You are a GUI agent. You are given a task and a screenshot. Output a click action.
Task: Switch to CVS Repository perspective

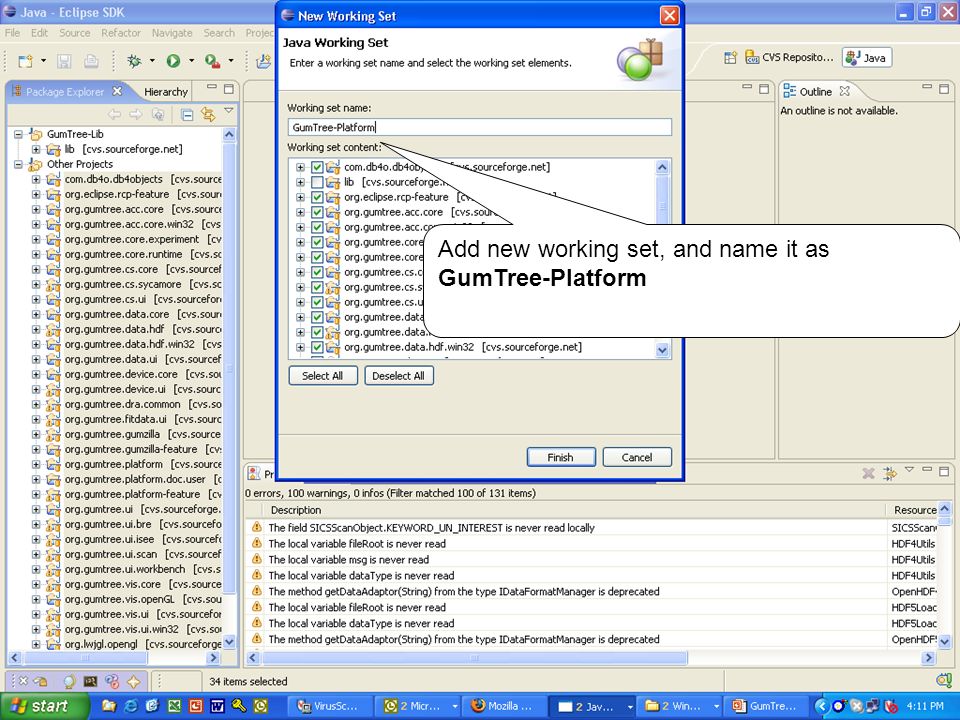(789, 58)
